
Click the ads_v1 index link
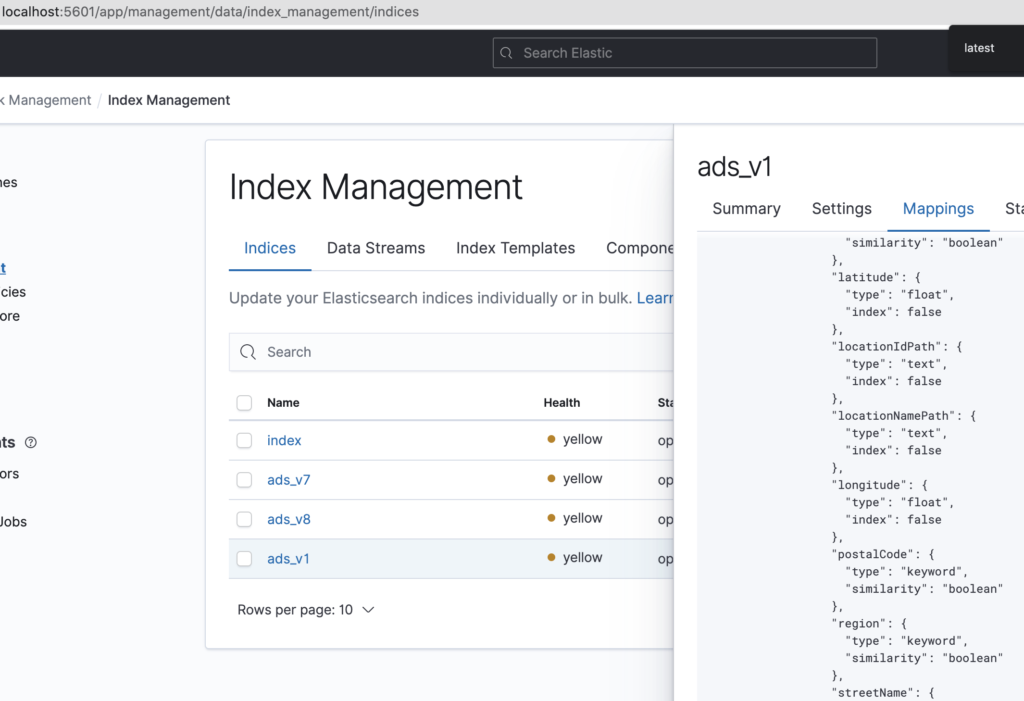pyautogui.click(x=288, y=559)
